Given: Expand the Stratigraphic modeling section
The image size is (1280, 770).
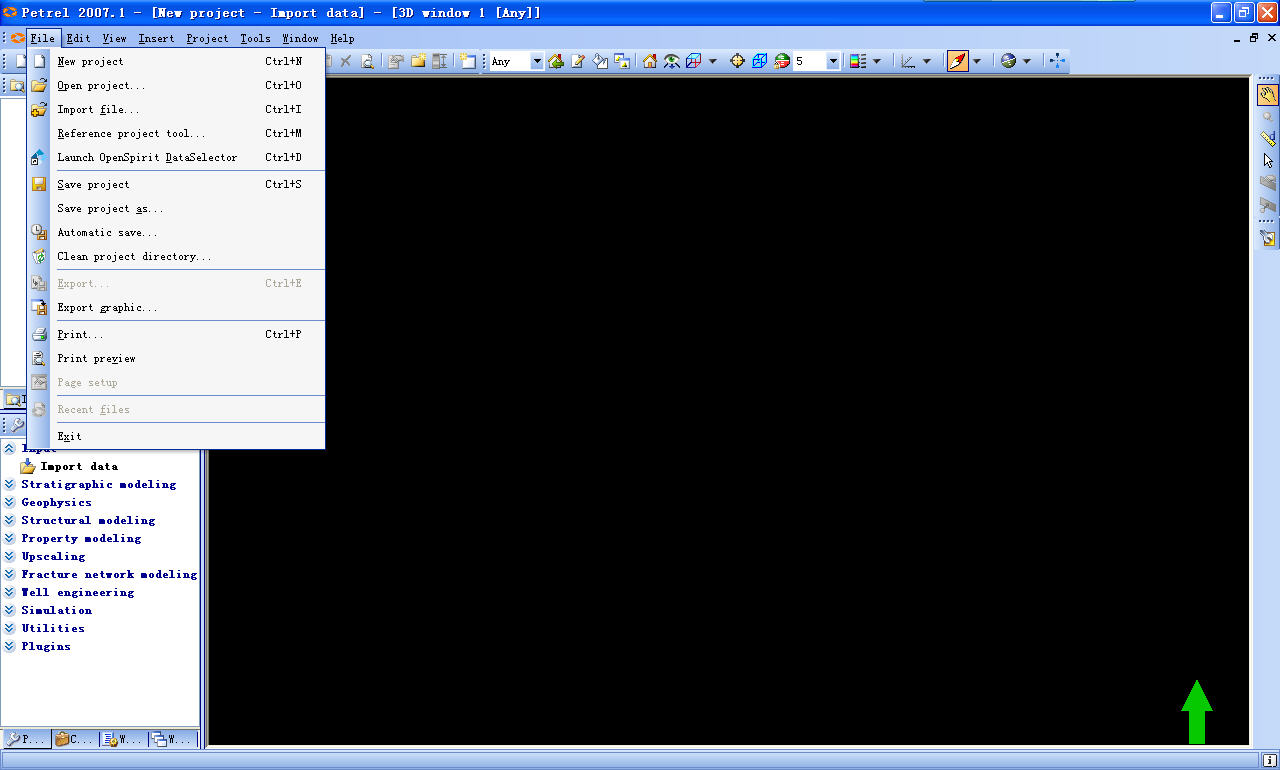Looking at the screenshot, I should pyautogui.click(x=9, y=484).
